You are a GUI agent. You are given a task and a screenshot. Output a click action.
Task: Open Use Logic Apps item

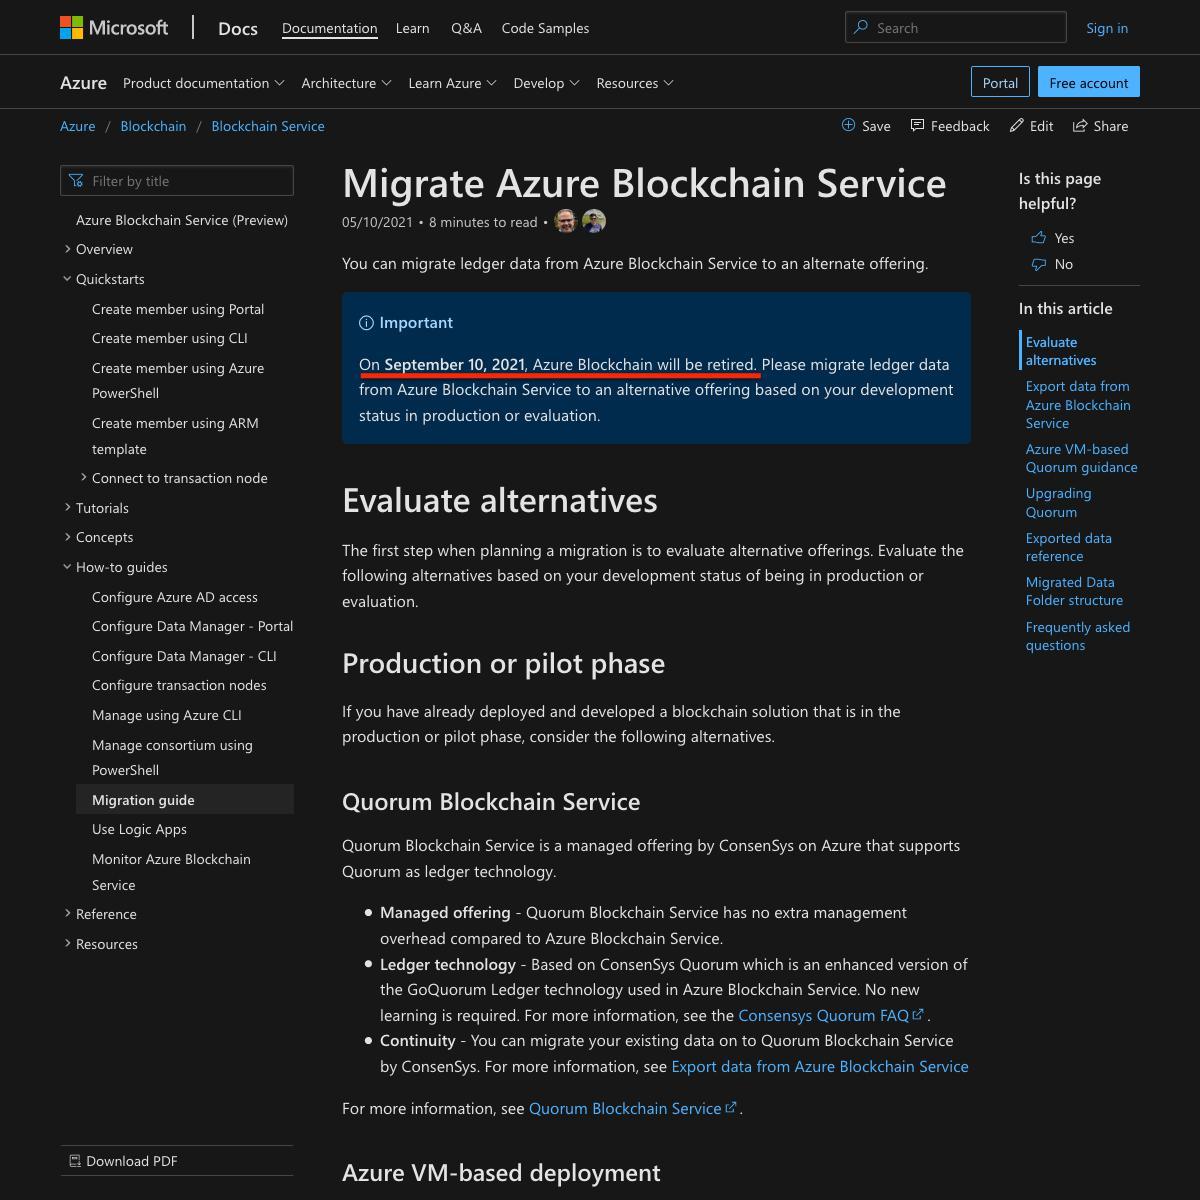(139, 829)
